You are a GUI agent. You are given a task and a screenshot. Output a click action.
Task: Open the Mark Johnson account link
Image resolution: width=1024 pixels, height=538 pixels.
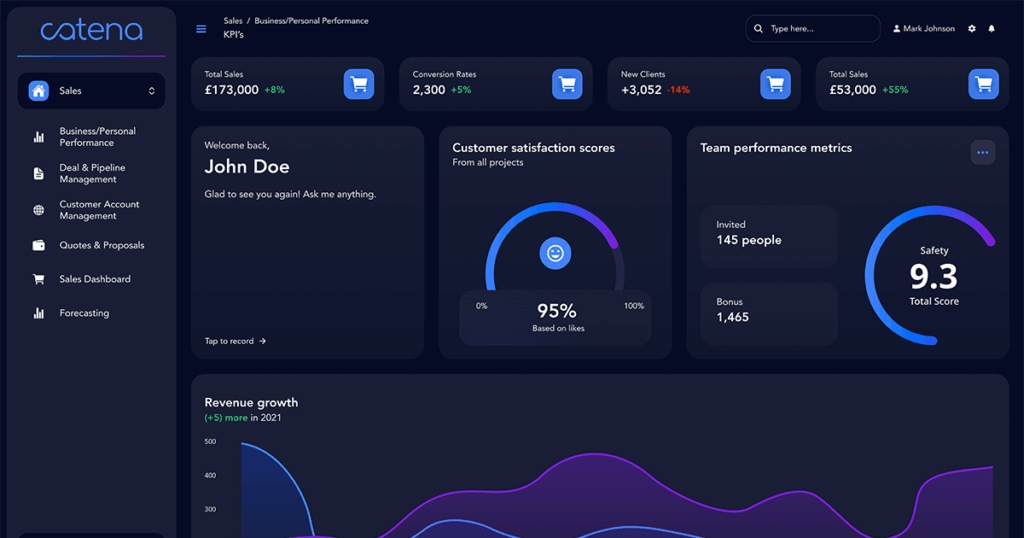pyautogui.click(x=929, y=29)
